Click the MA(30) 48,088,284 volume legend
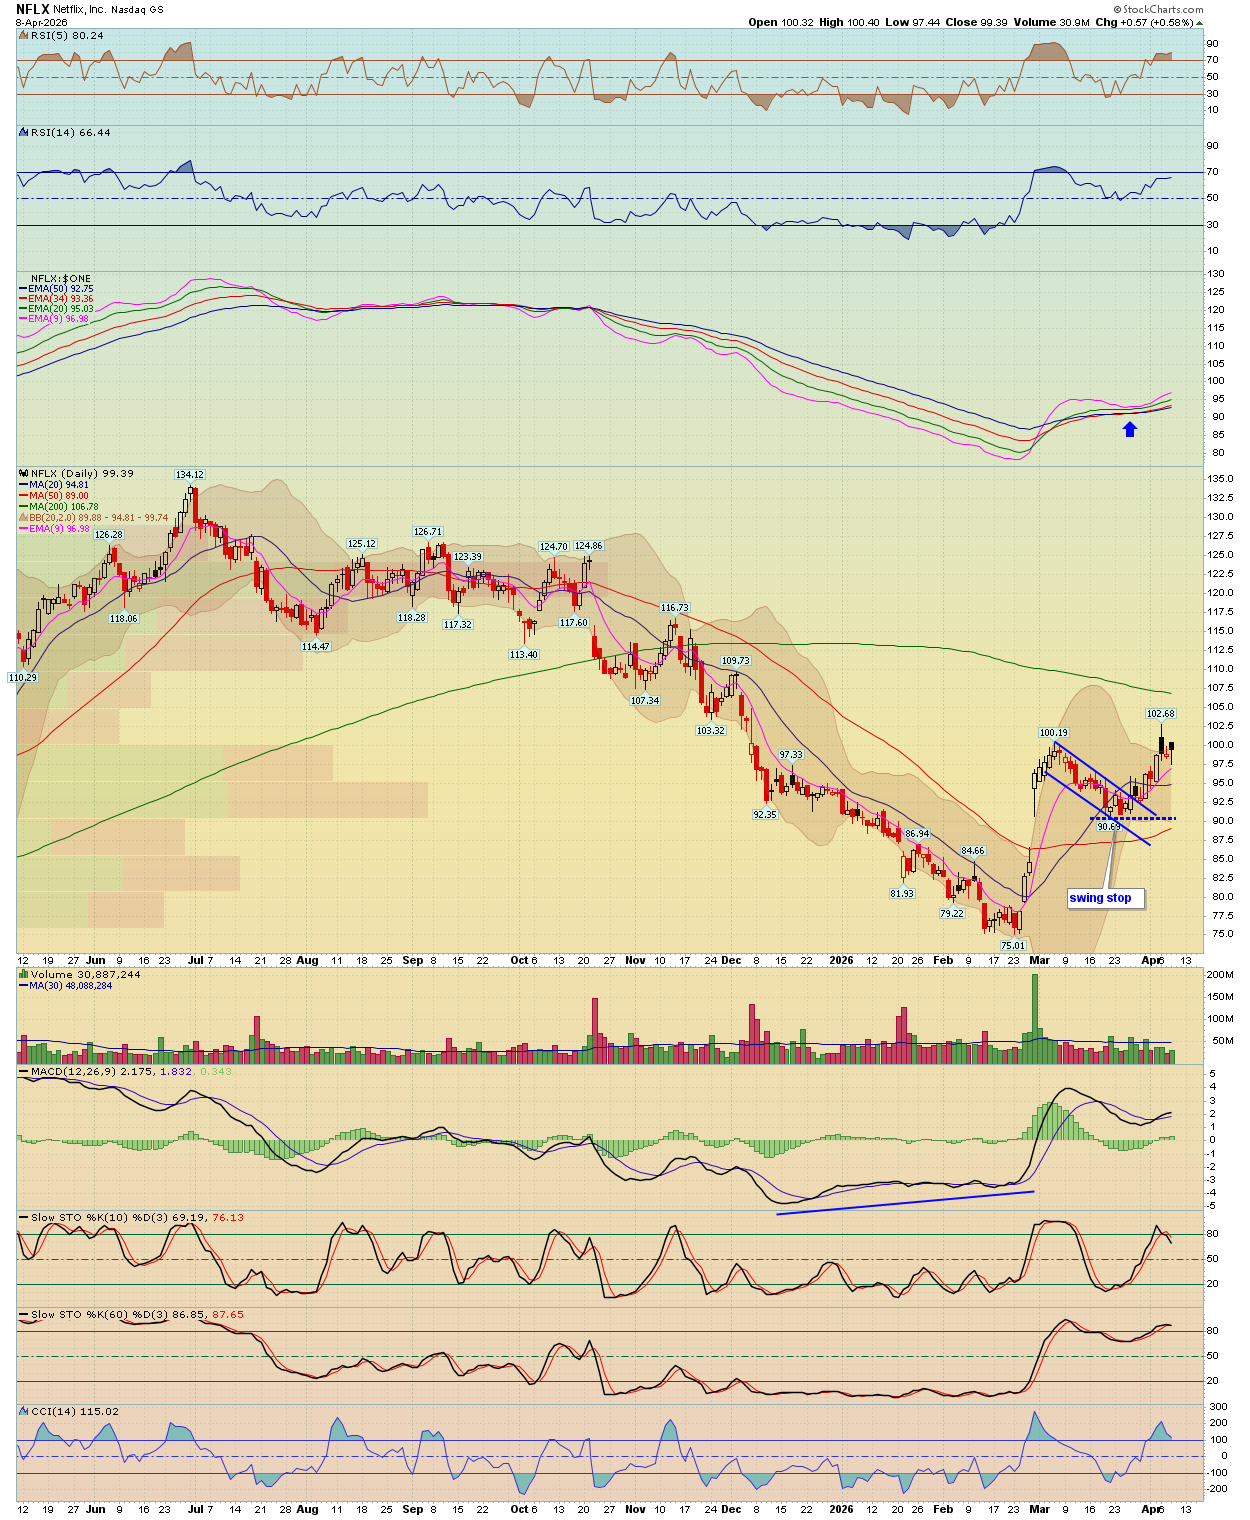The width and height of the screenshot is (1250, 1520). coord(66,985)
